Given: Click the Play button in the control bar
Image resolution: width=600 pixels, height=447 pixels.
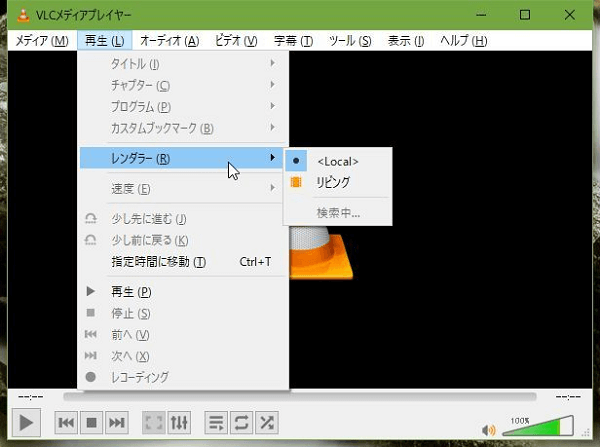Looking at the screenshot, I should 26,423.
